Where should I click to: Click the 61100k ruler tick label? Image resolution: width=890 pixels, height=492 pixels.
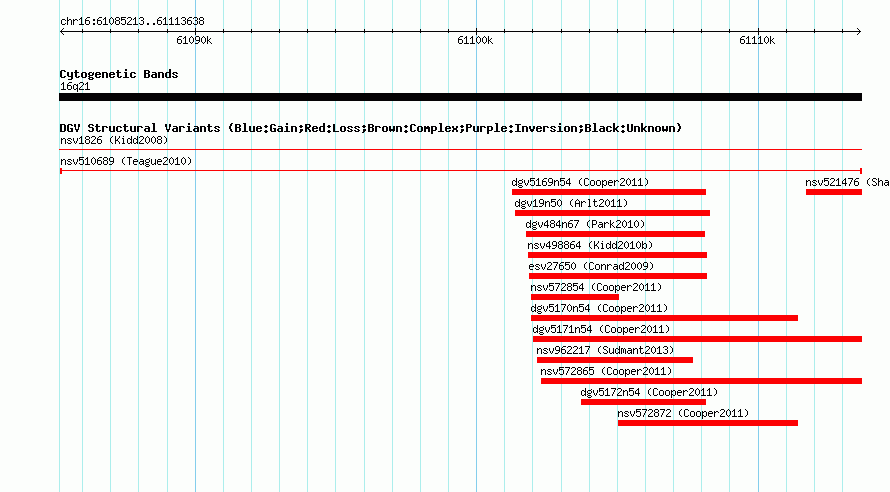(x=475, y=40)
